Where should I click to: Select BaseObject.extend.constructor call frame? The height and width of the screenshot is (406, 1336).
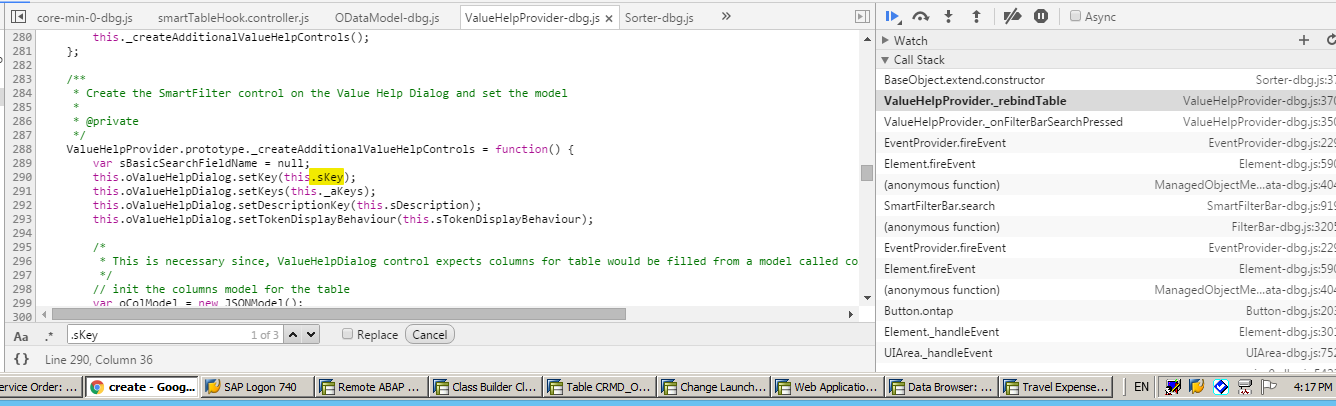pyautogui.click(x=1107, y=79)
